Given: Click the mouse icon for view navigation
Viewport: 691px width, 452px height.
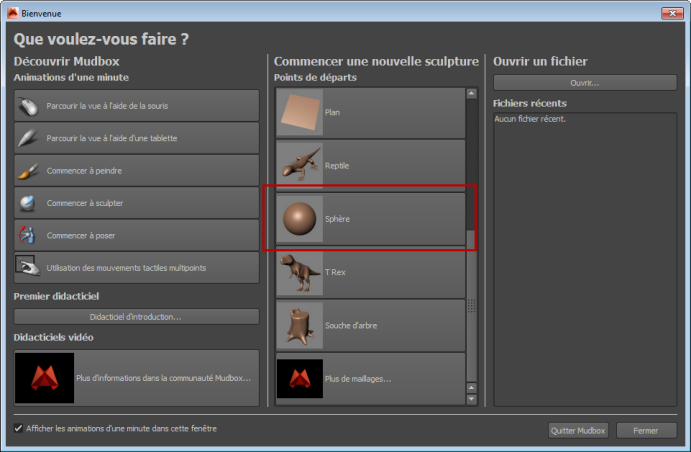Looking at the screenshot, I should click(x=29, y=106).
